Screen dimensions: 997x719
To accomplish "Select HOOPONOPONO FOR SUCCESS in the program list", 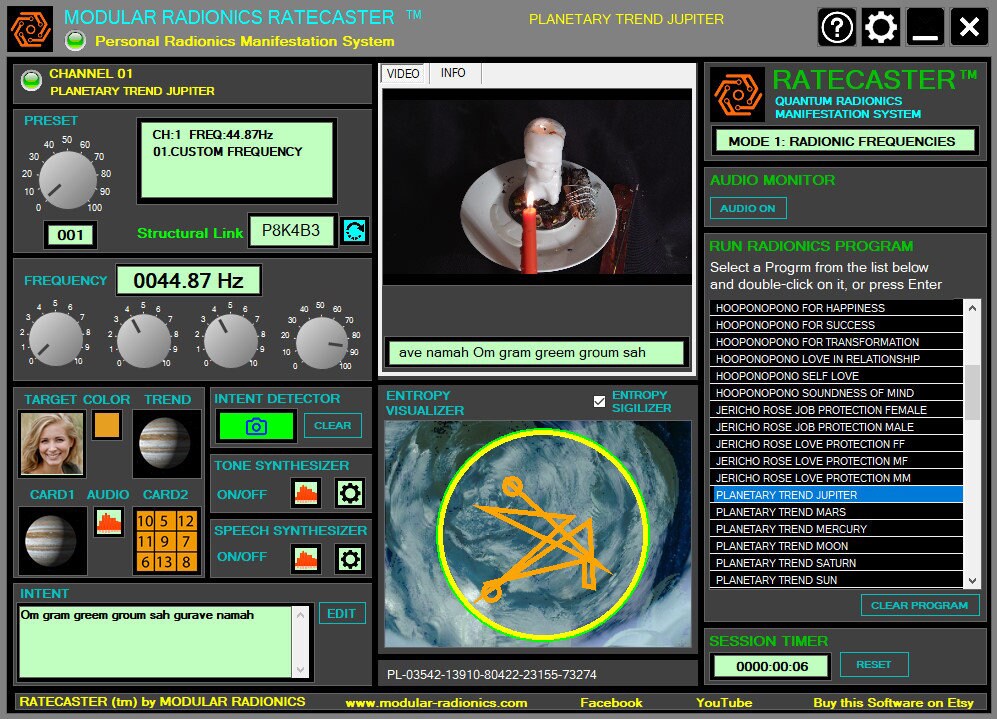I will [779, 324].
